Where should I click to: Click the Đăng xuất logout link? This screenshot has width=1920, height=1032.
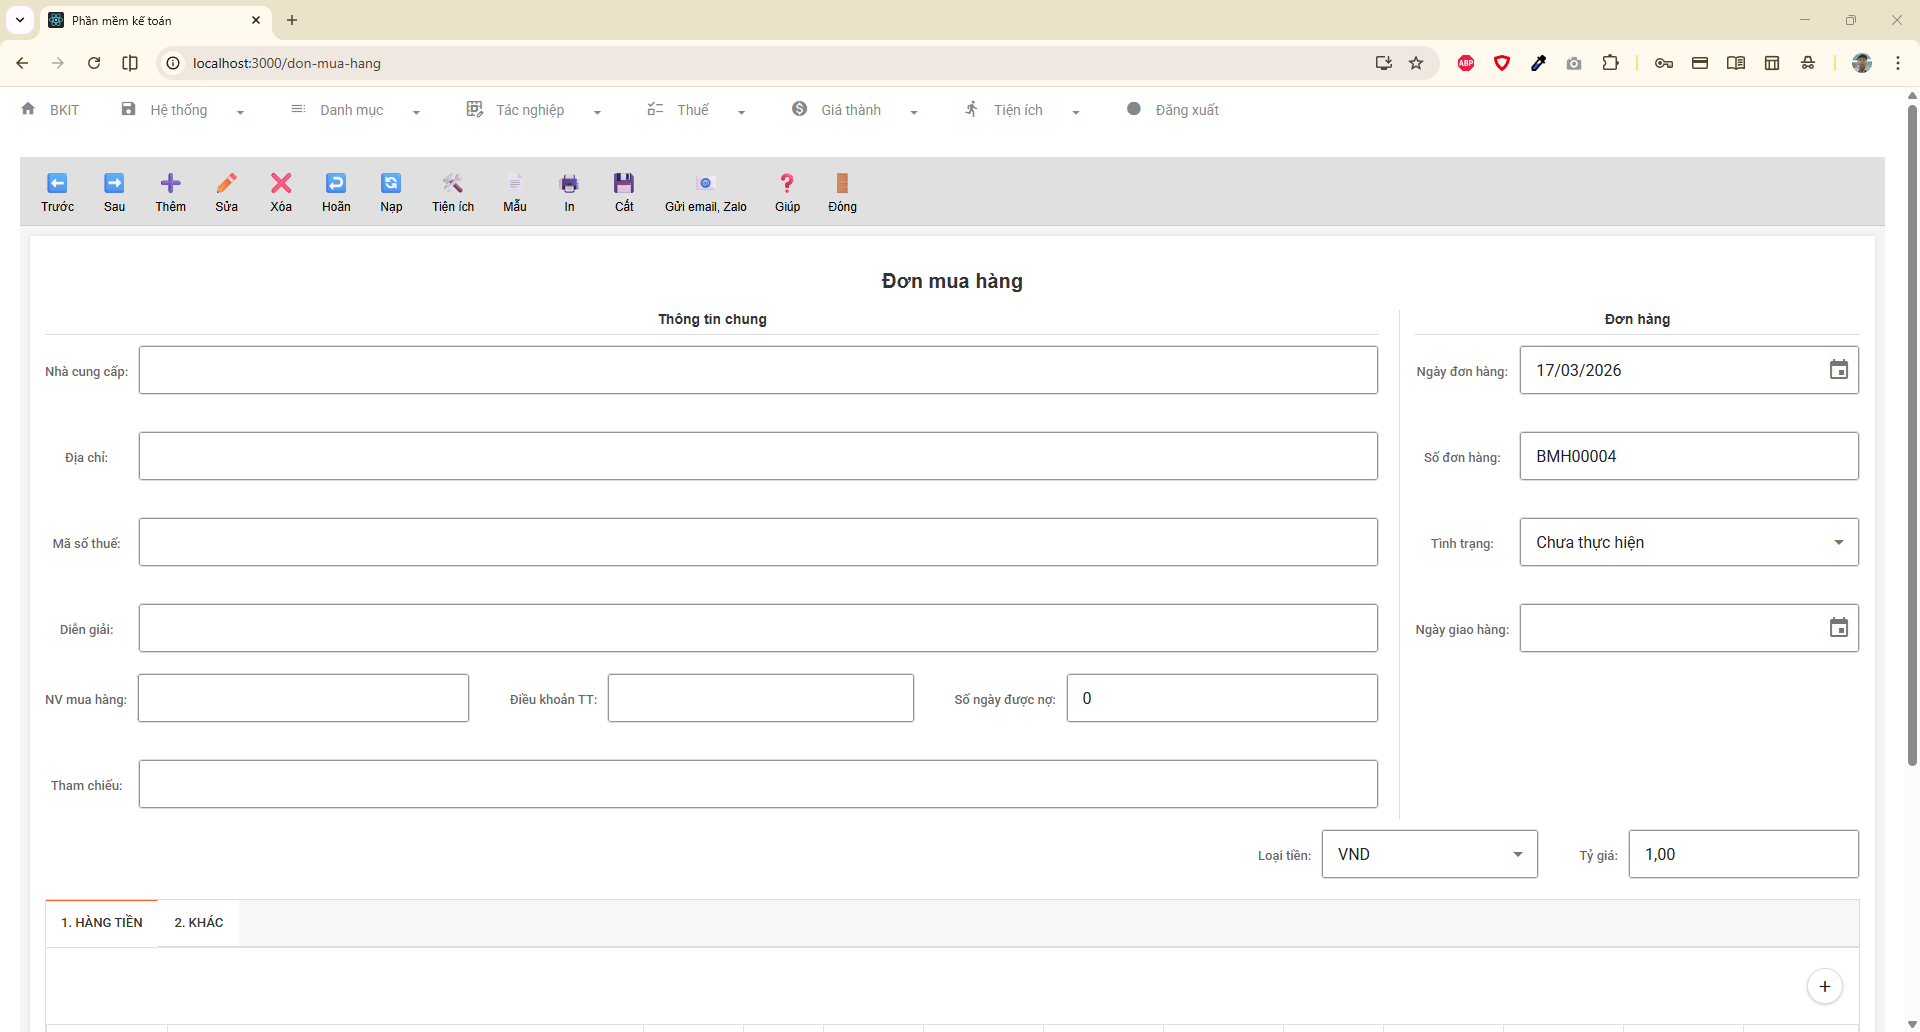[x=1186, y=110]
